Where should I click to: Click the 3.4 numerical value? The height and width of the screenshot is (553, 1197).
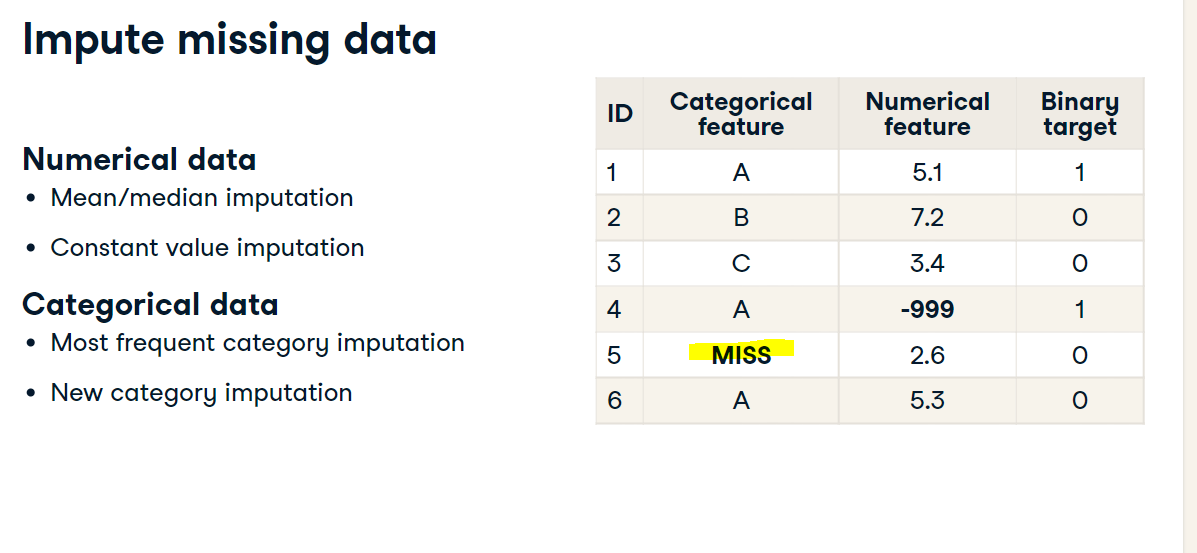928,264
